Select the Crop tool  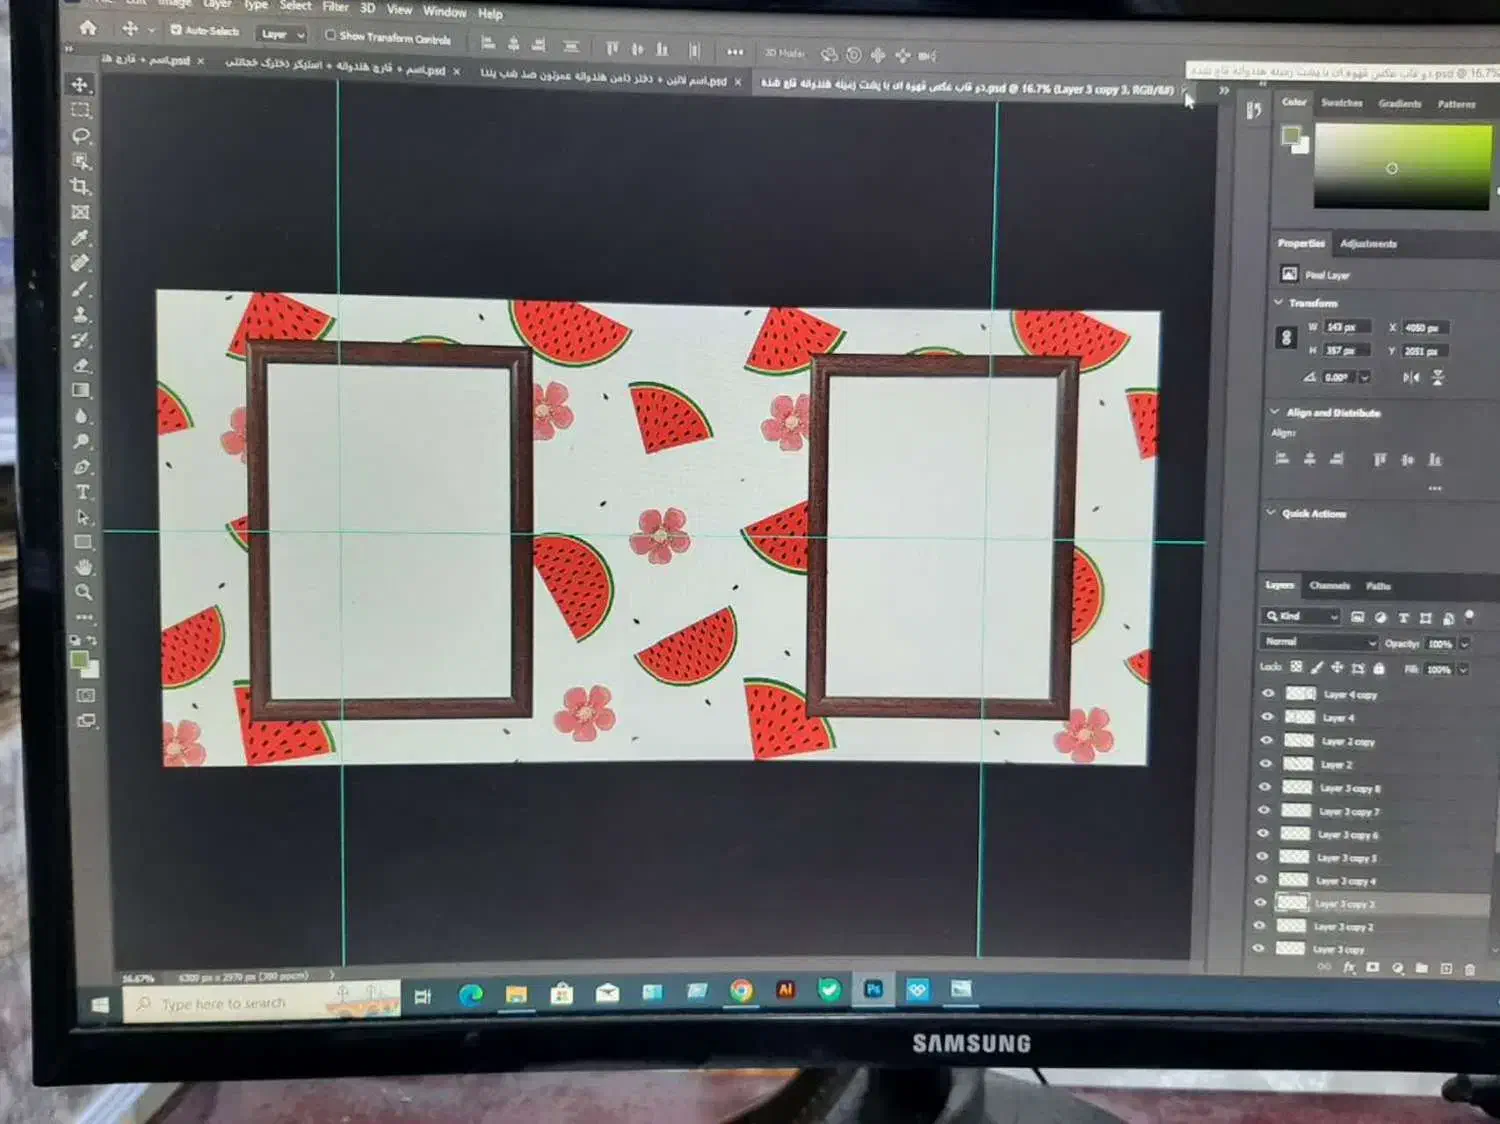[x=80, y=187]
